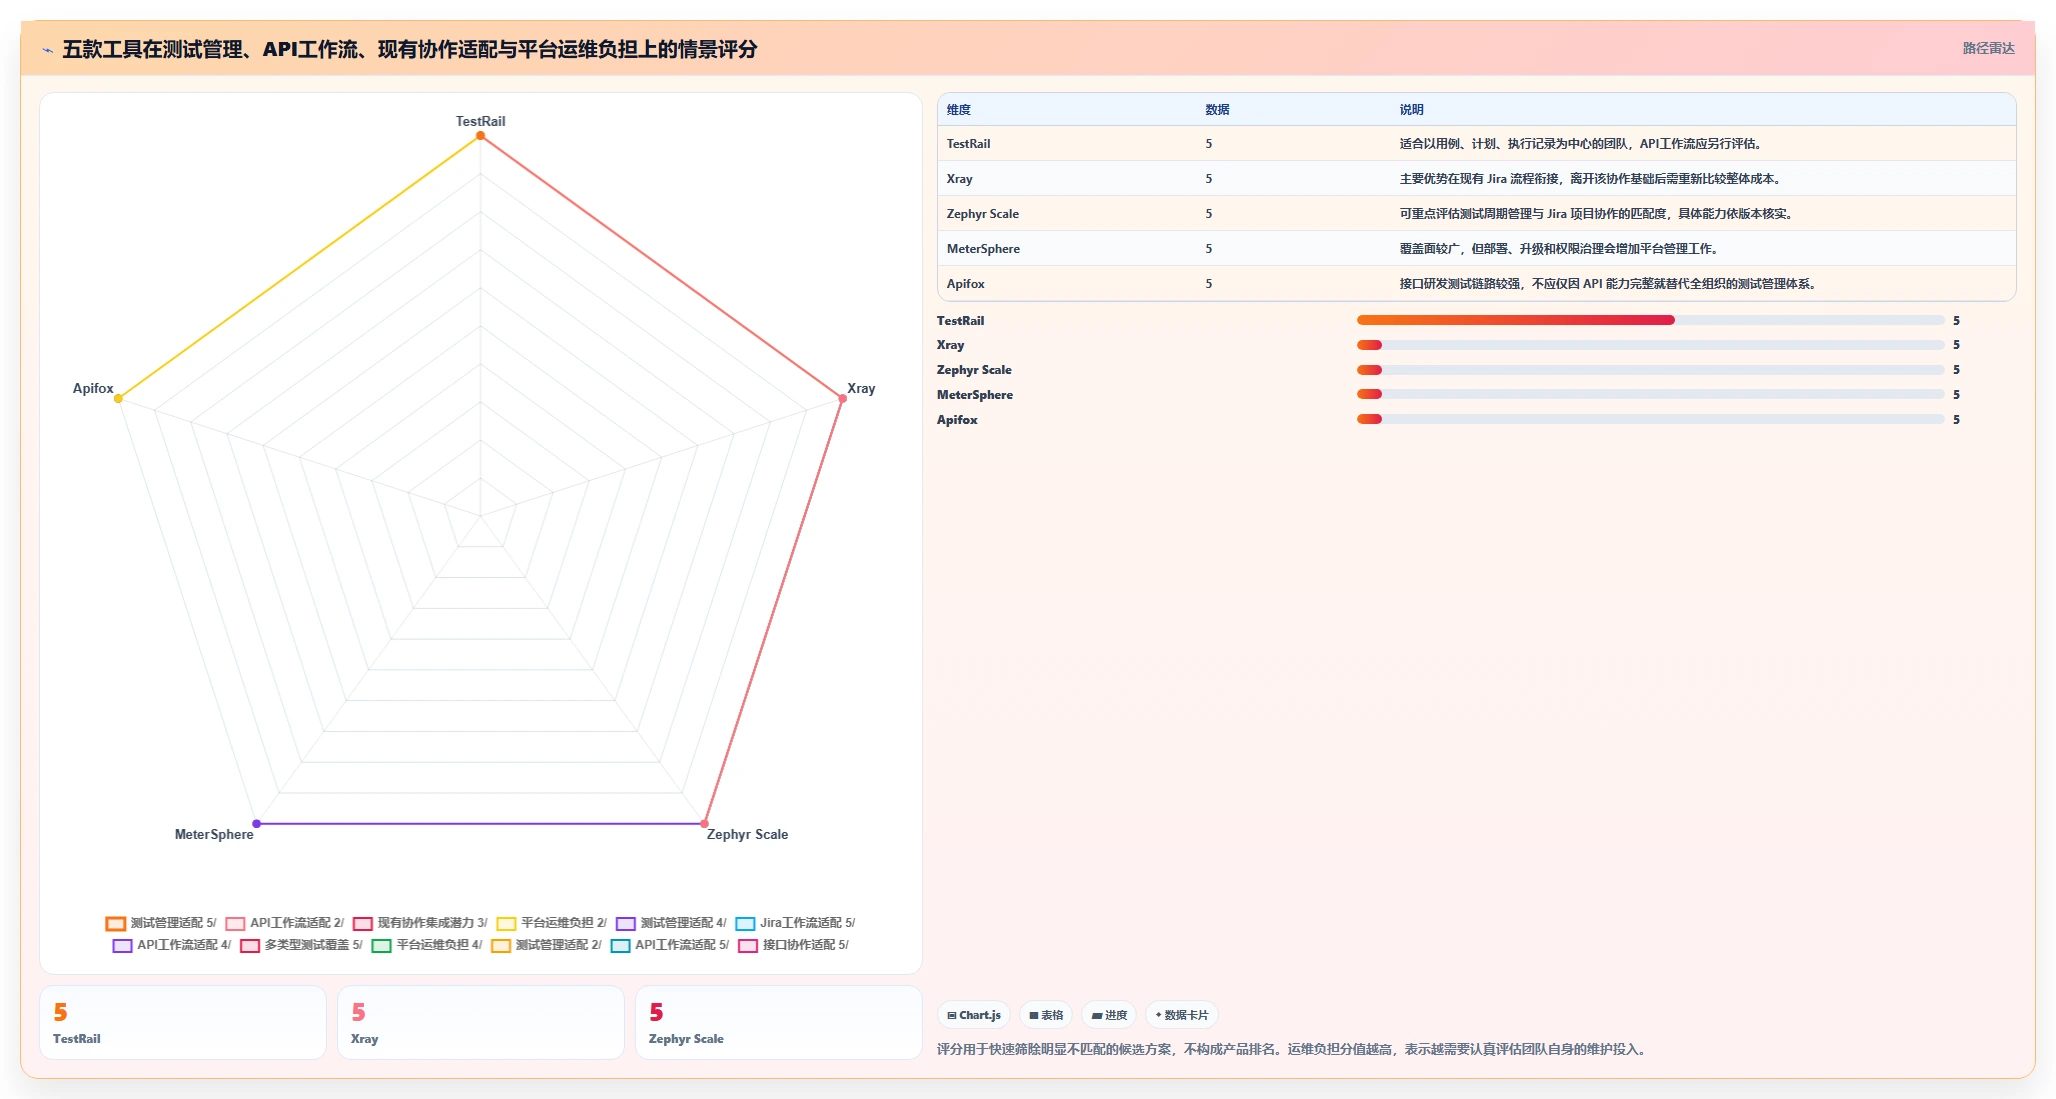Click the MeterSphere data point on the radar

[257, 824]
